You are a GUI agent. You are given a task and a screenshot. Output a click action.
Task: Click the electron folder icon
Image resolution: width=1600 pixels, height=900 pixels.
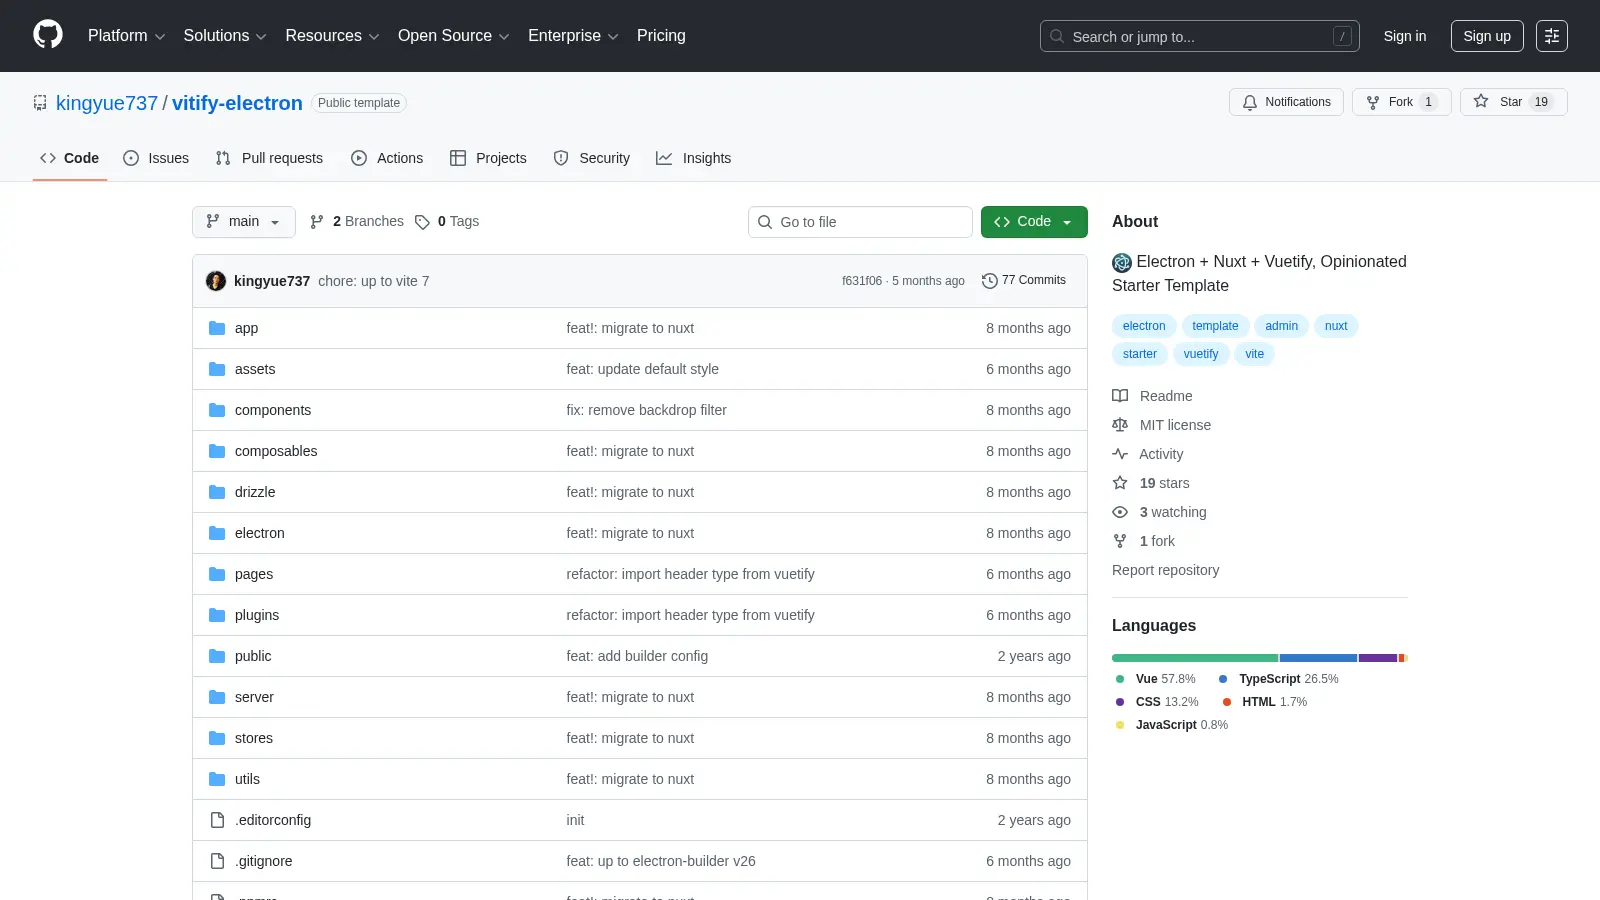click(217, 533)
